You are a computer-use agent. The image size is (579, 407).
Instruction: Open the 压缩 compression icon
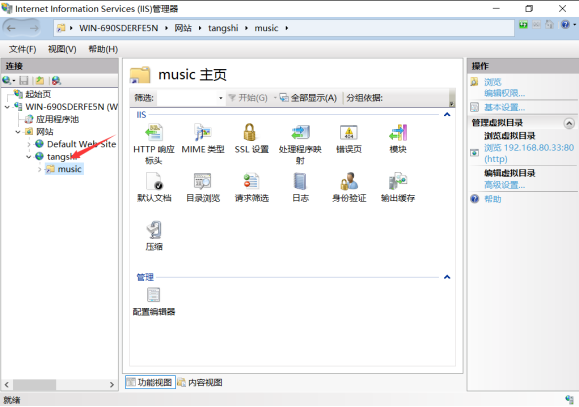154,236
